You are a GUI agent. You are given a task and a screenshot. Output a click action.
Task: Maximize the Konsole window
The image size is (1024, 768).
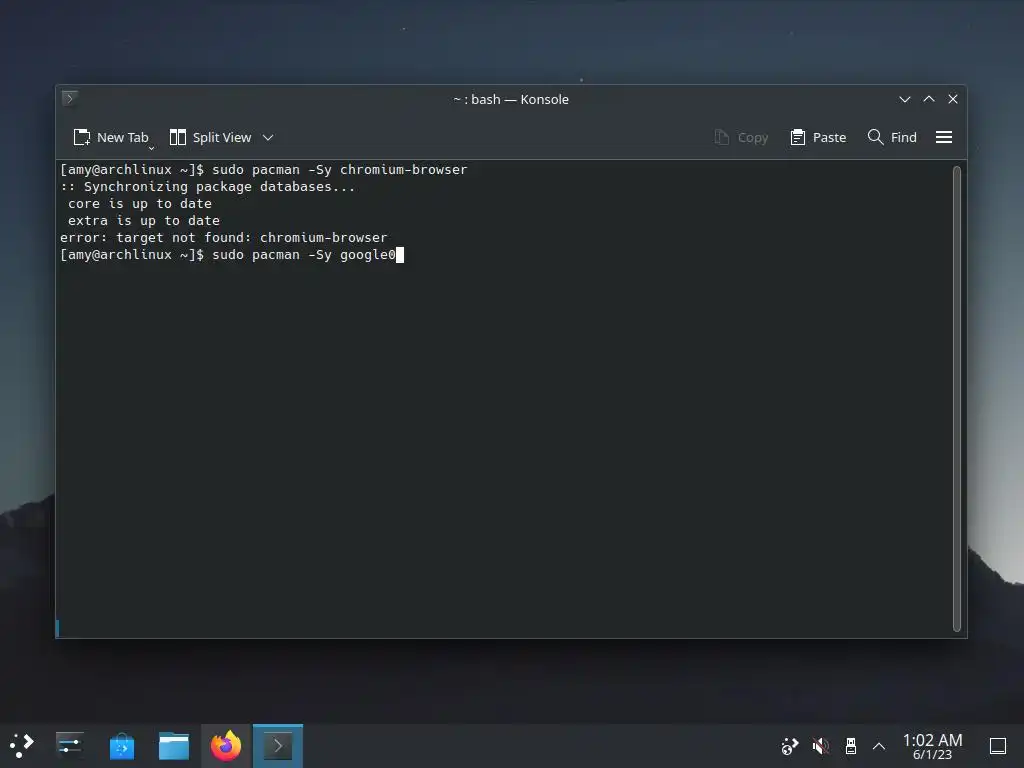tap(929, 99)
